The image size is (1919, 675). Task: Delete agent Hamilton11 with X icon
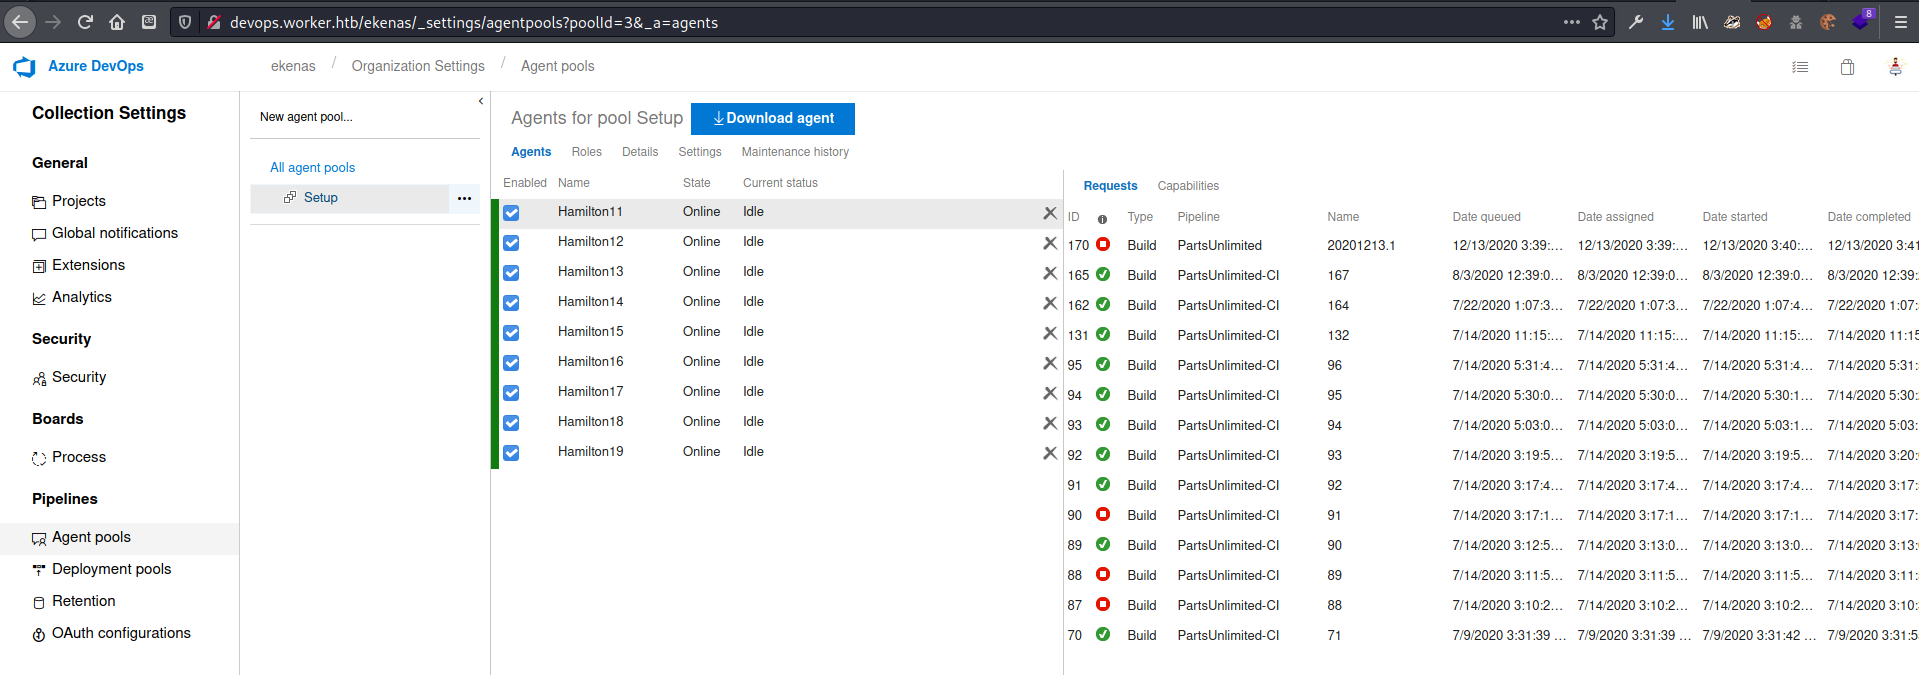[1050, 212]
